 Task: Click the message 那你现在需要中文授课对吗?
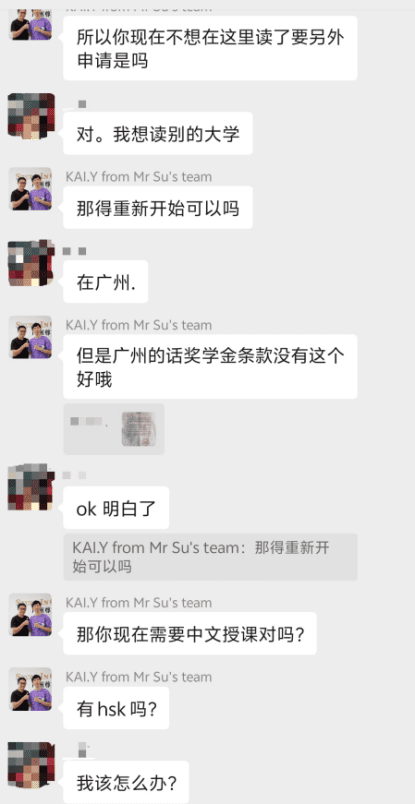click(x=190, y=633)
